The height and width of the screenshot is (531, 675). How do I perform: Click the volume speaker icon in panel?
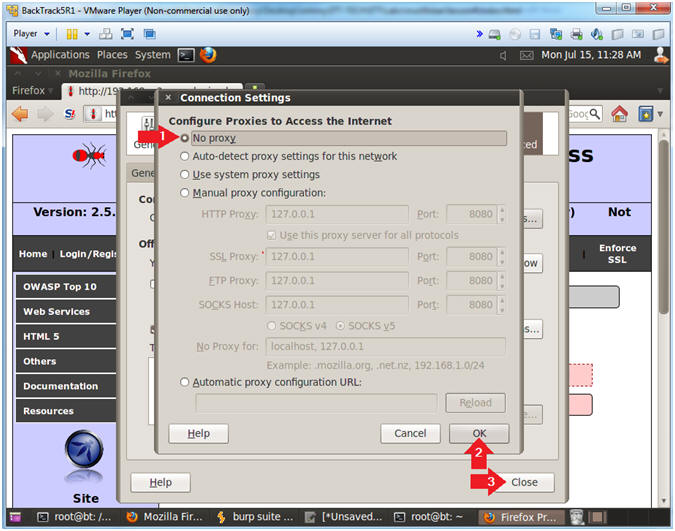pos(503,55)
